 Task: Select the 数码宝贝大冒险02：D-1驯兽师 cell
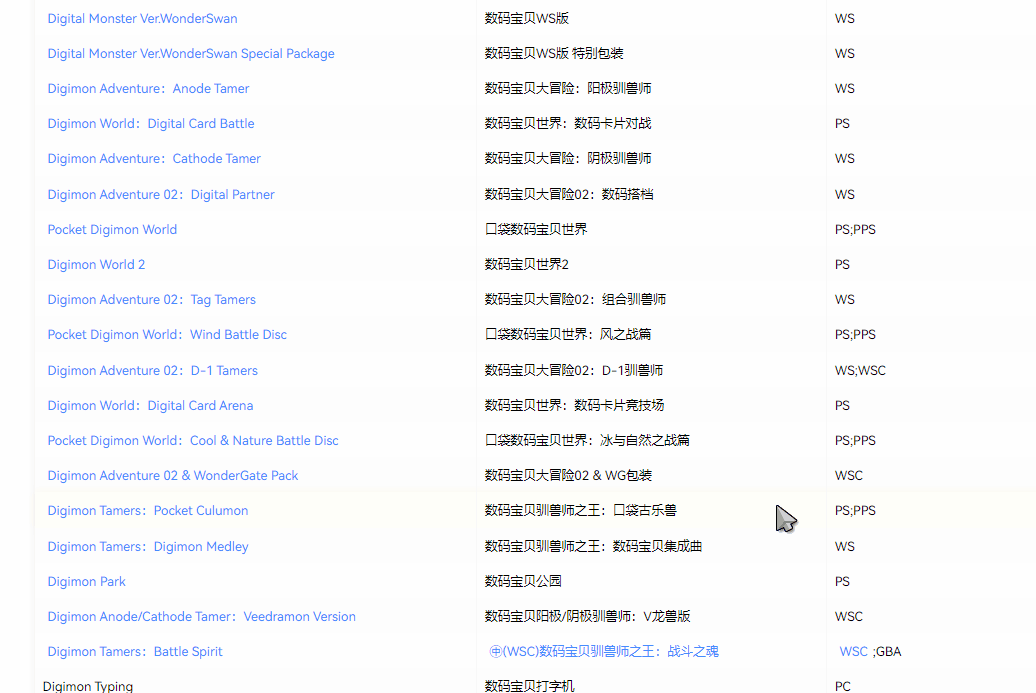tap(574, 371)
